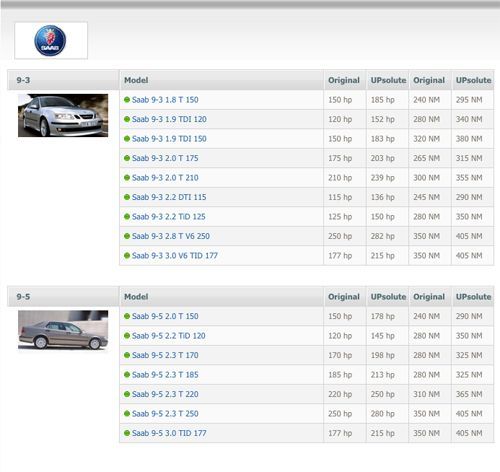Select the 365 NM torque value
Screen dimensions: 500x472
(469, 394)
